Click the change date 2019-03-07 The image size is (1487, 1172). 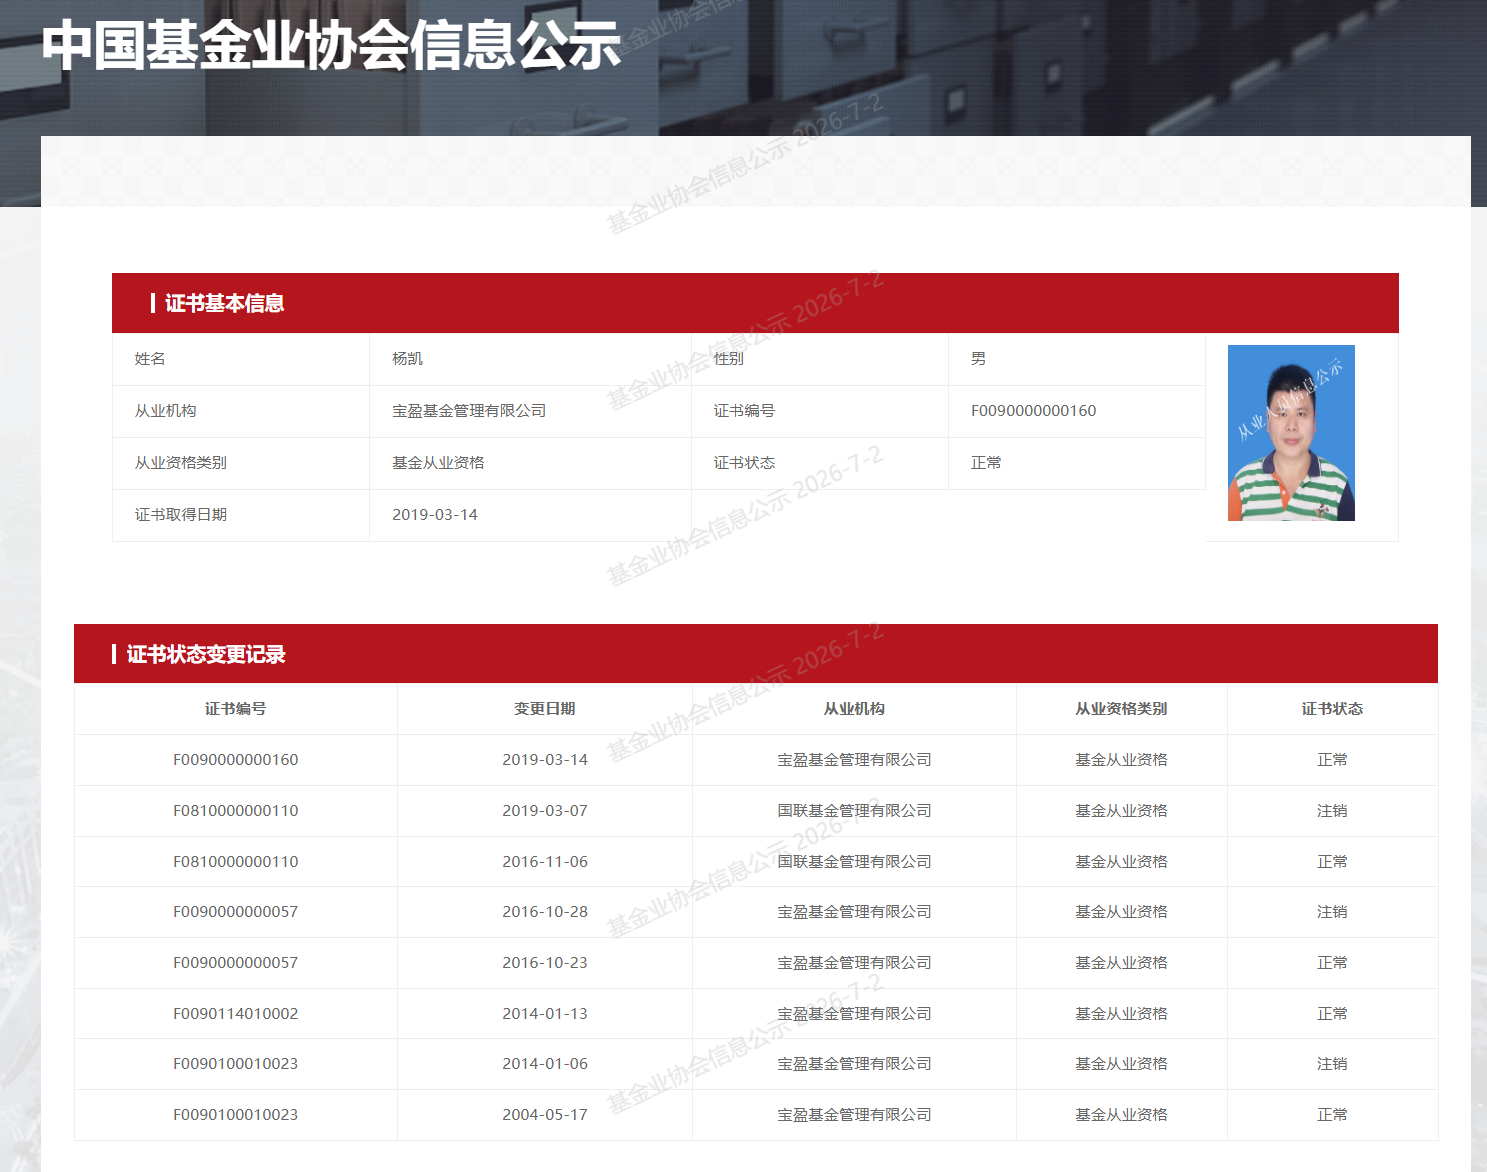point(545,811)
